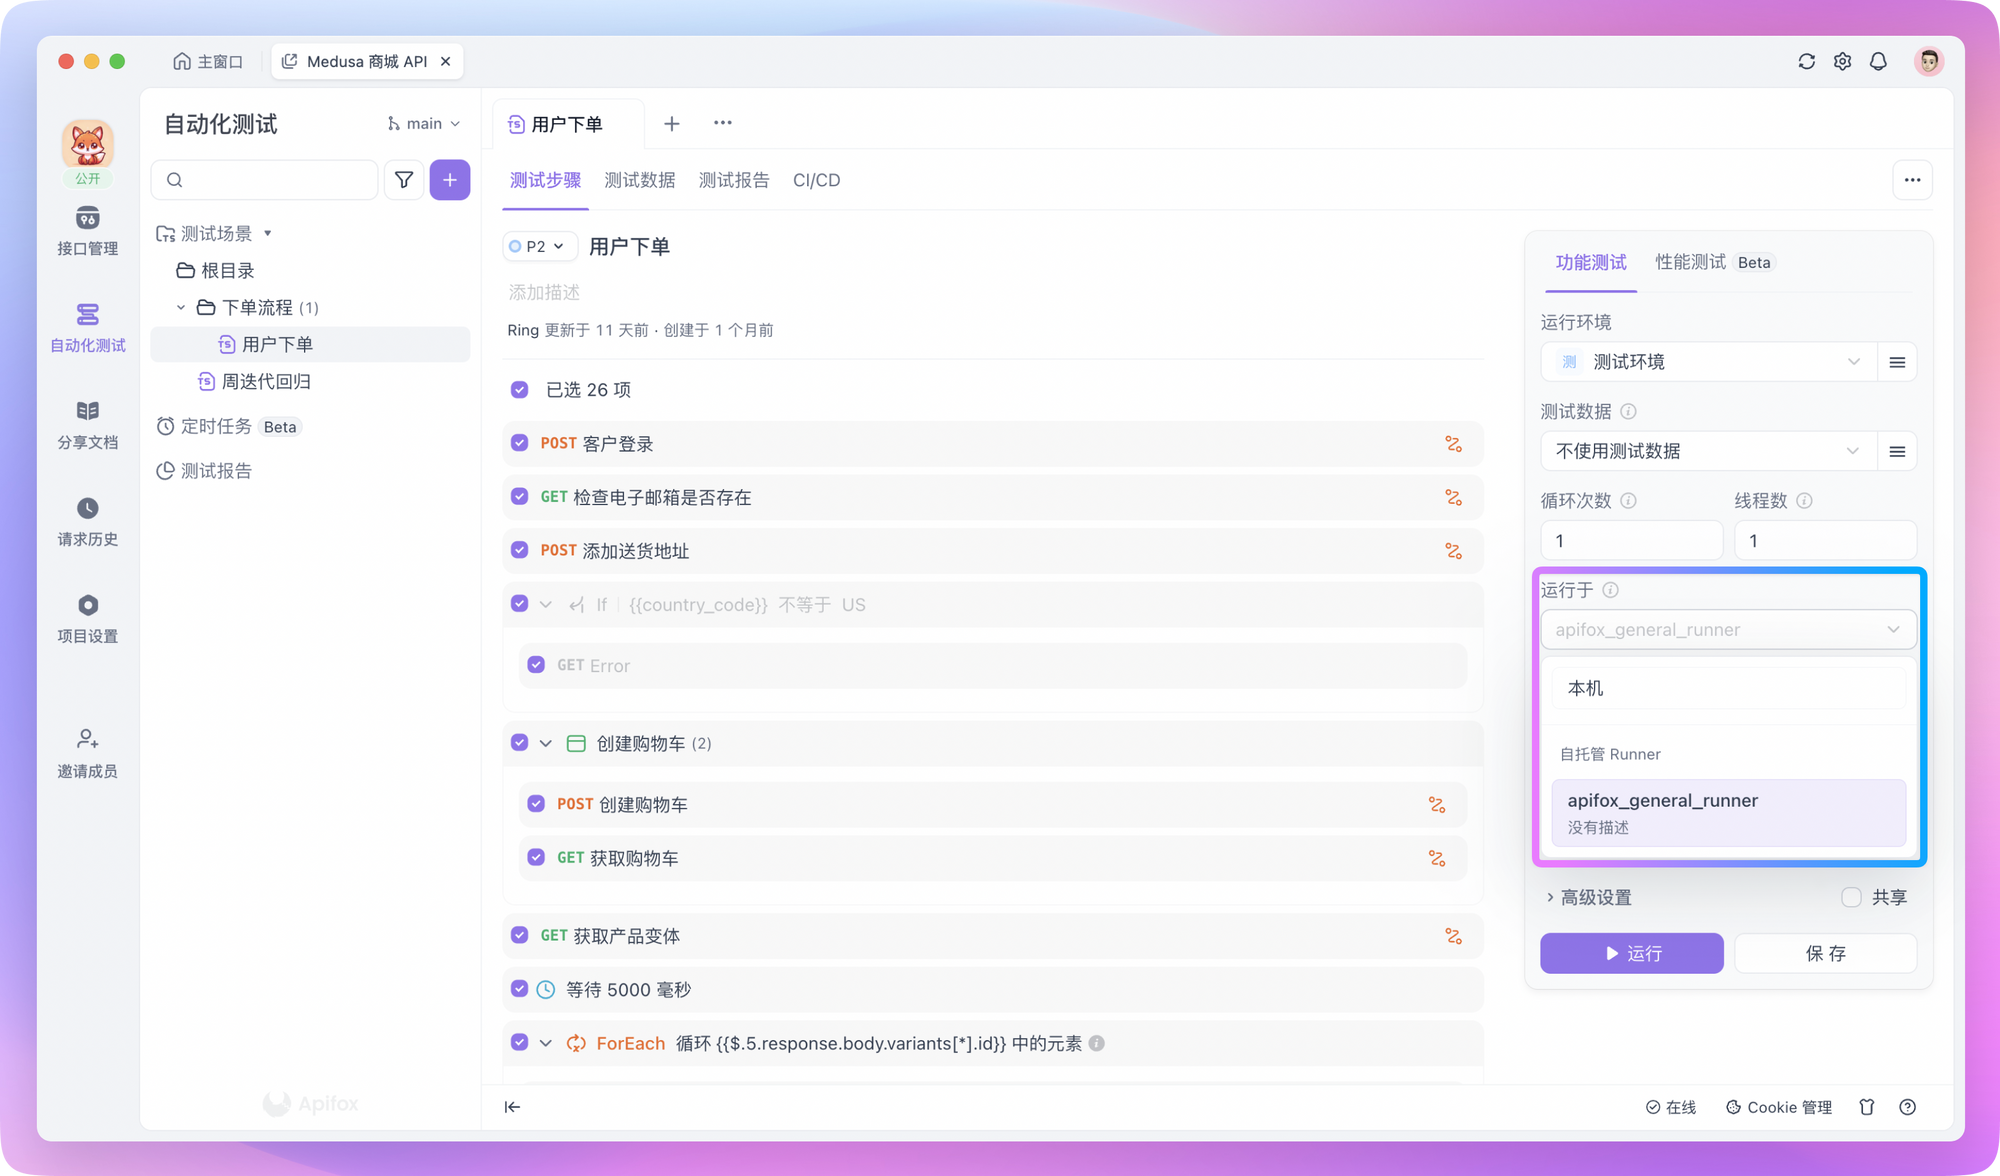Collapse the ForEach loop step chevron
Image resolution: width=2000 pixels, height=1176 pixels.
click(546, 1043)
